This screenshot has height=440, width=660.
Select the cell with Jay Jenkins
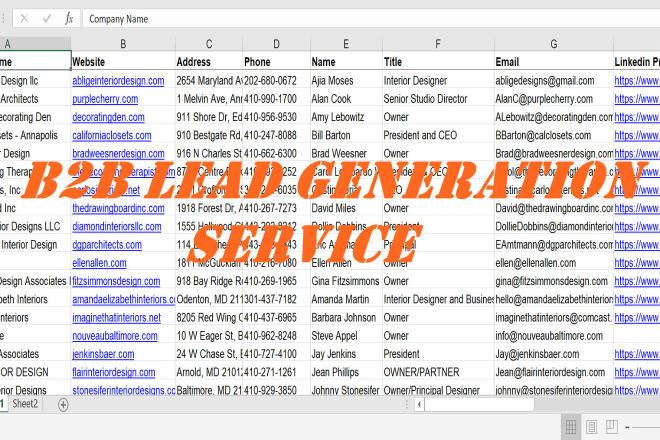point(346,354)
